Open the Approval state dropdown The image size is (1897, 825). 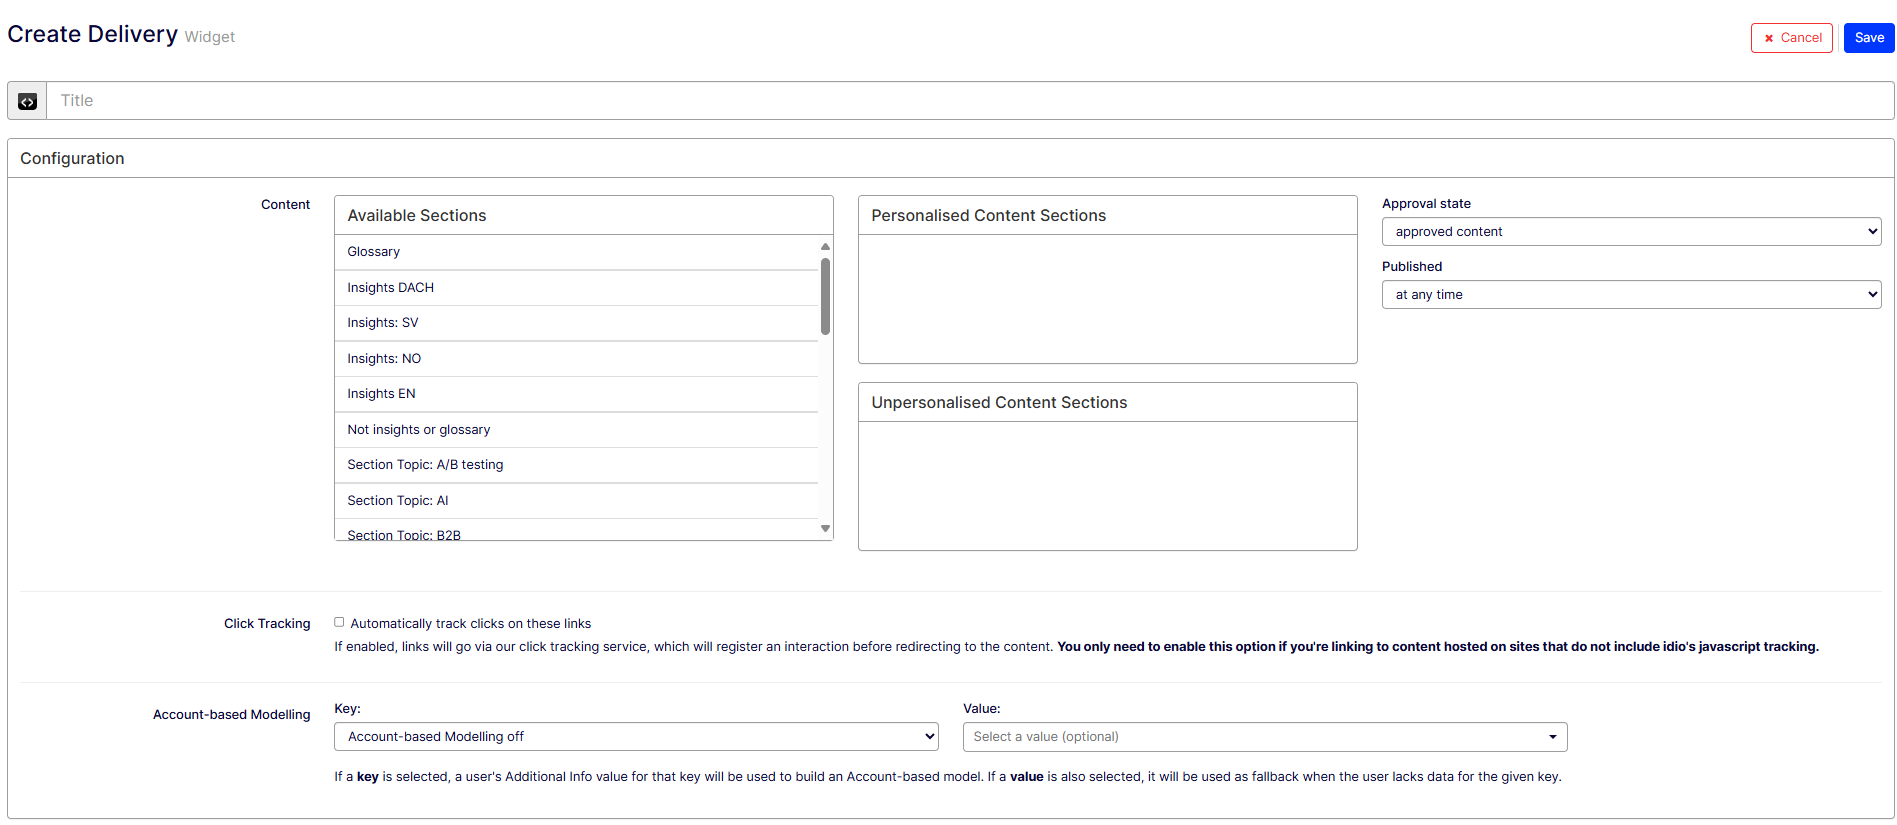1631,232
